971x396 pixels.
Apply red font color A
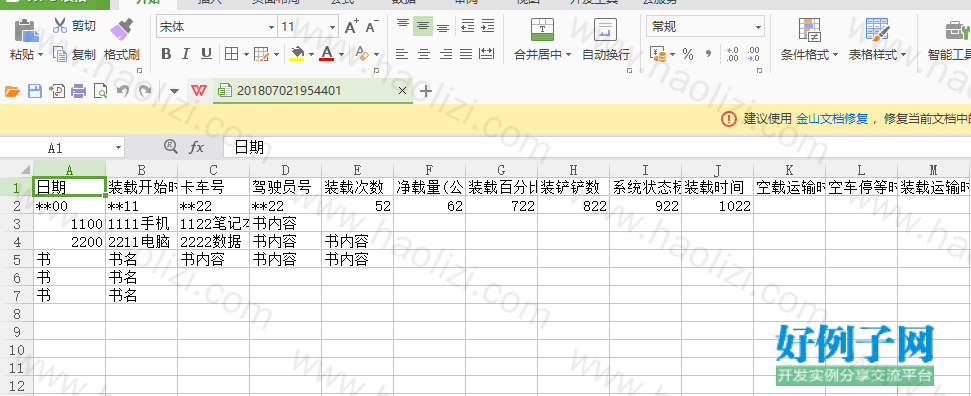tap(327, 54)
